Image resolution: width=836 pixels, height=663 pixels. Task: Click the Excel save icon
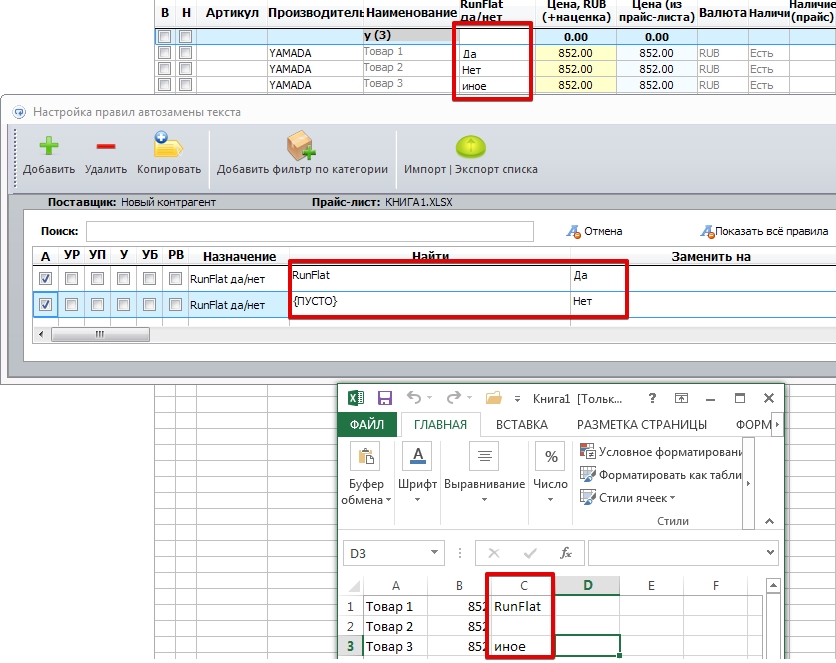click(x=384, y=398)
